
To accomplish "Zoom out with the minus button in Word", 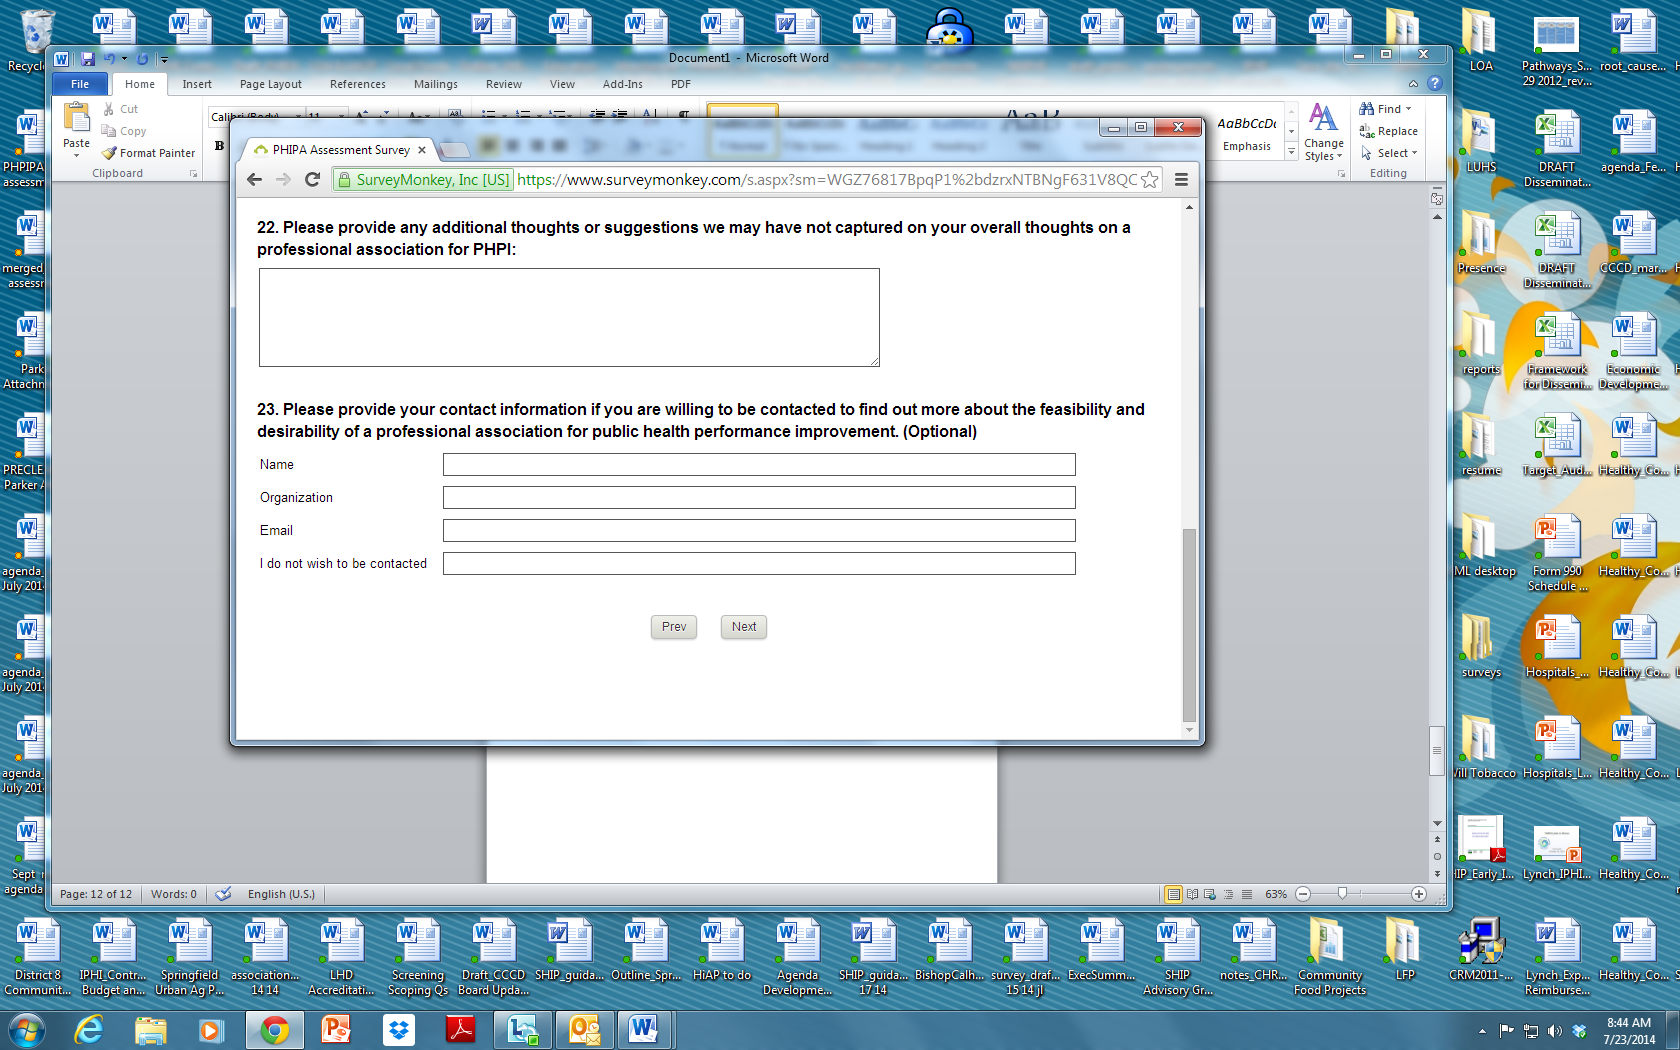I will click(1303, 894).
